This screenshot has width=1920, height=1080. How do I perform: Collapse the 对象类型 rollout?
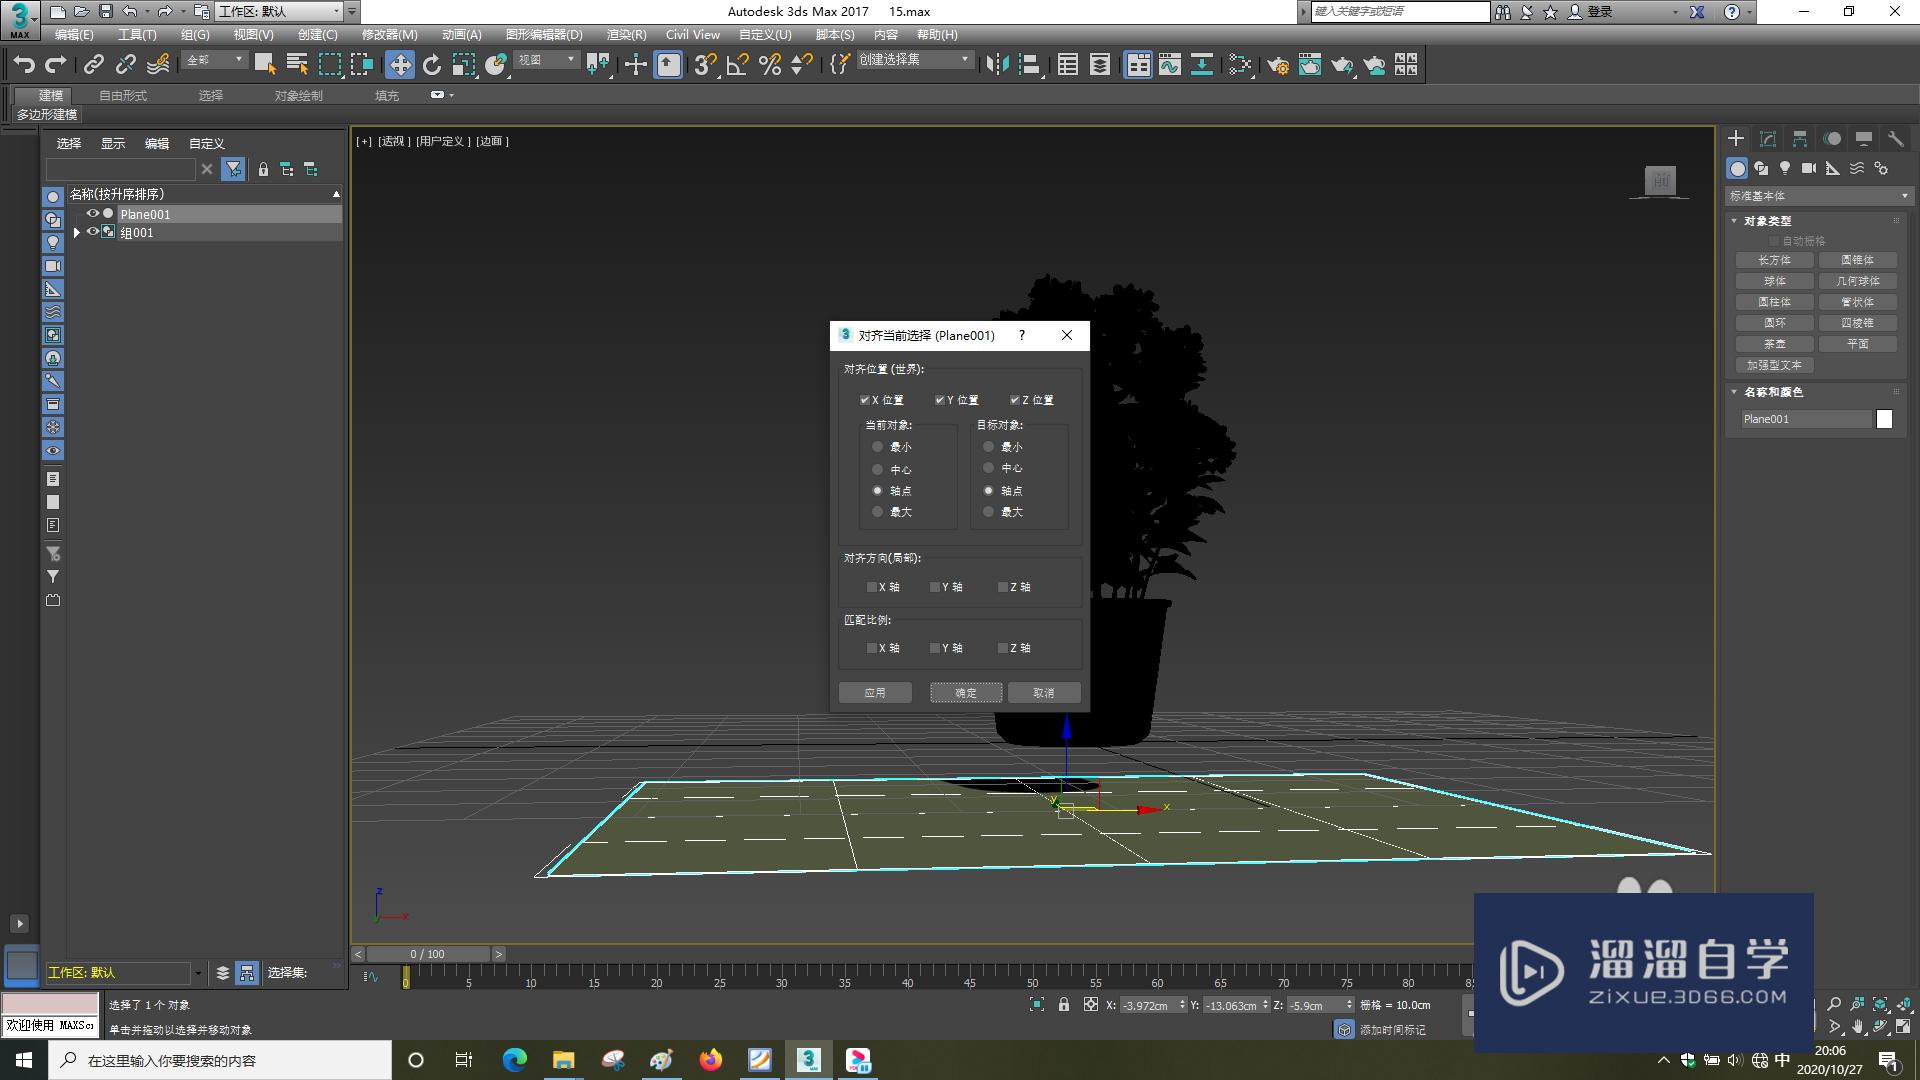click(x=1767, y=221)
